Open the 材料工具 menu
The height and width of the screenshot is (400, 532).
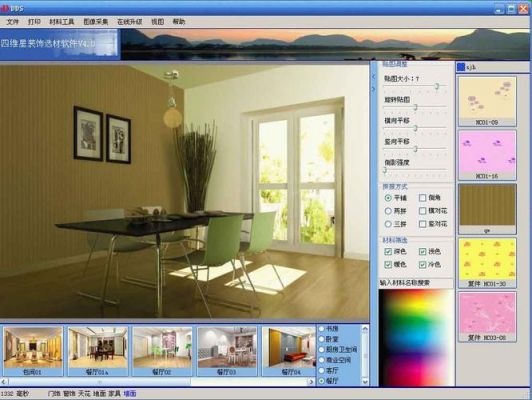61,22
